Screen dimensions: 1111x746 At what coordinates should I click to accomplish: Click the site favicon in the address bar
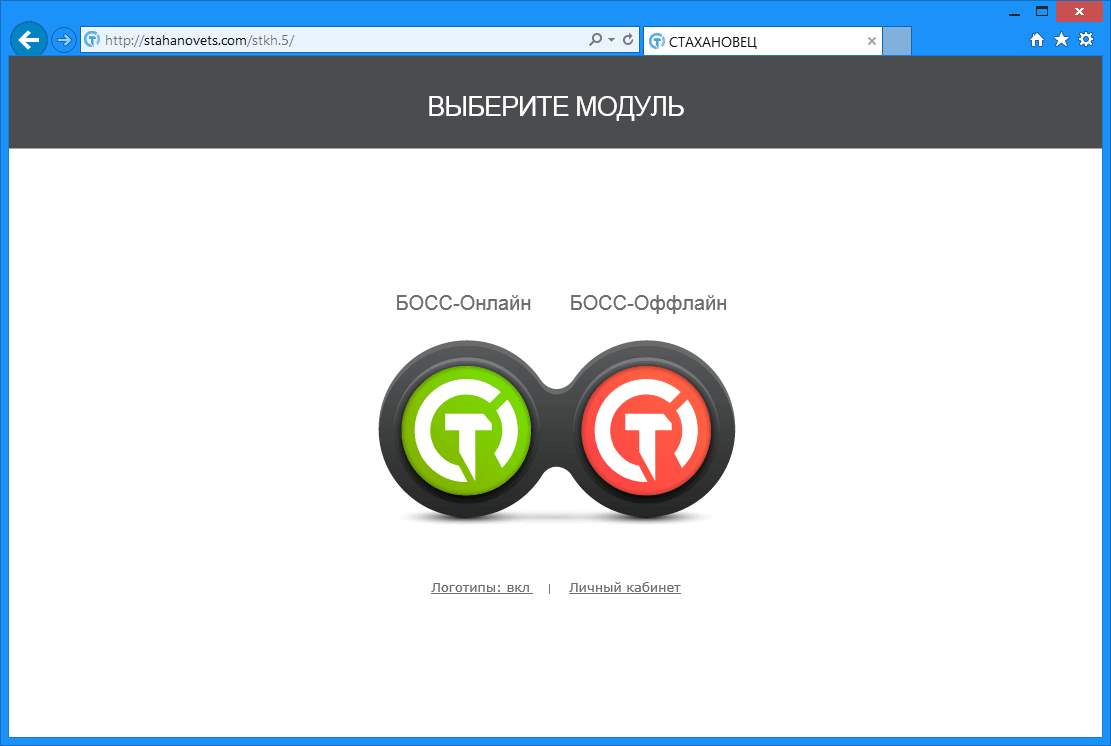coord(92,40)
